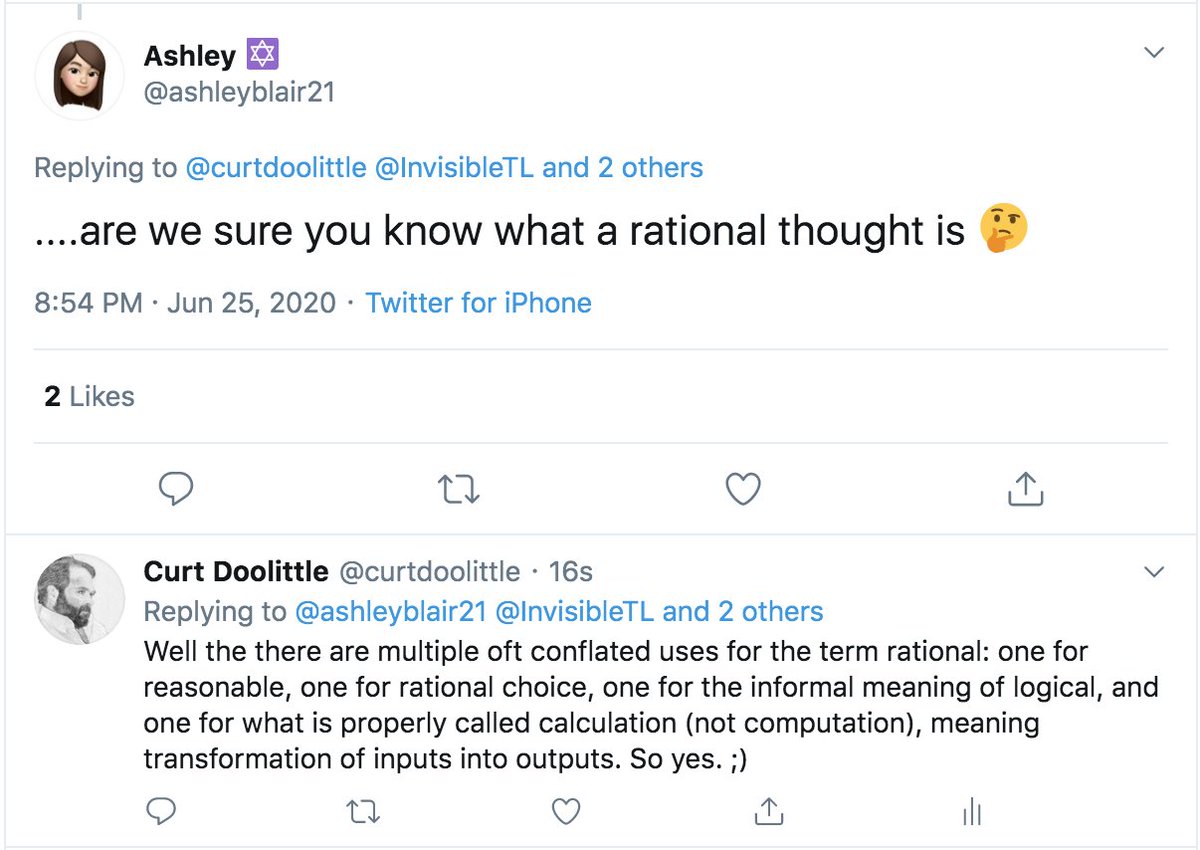Retweet Ashley's rational thought tweet
Screen dimensions: 1200x850
[x=459, y=489]
